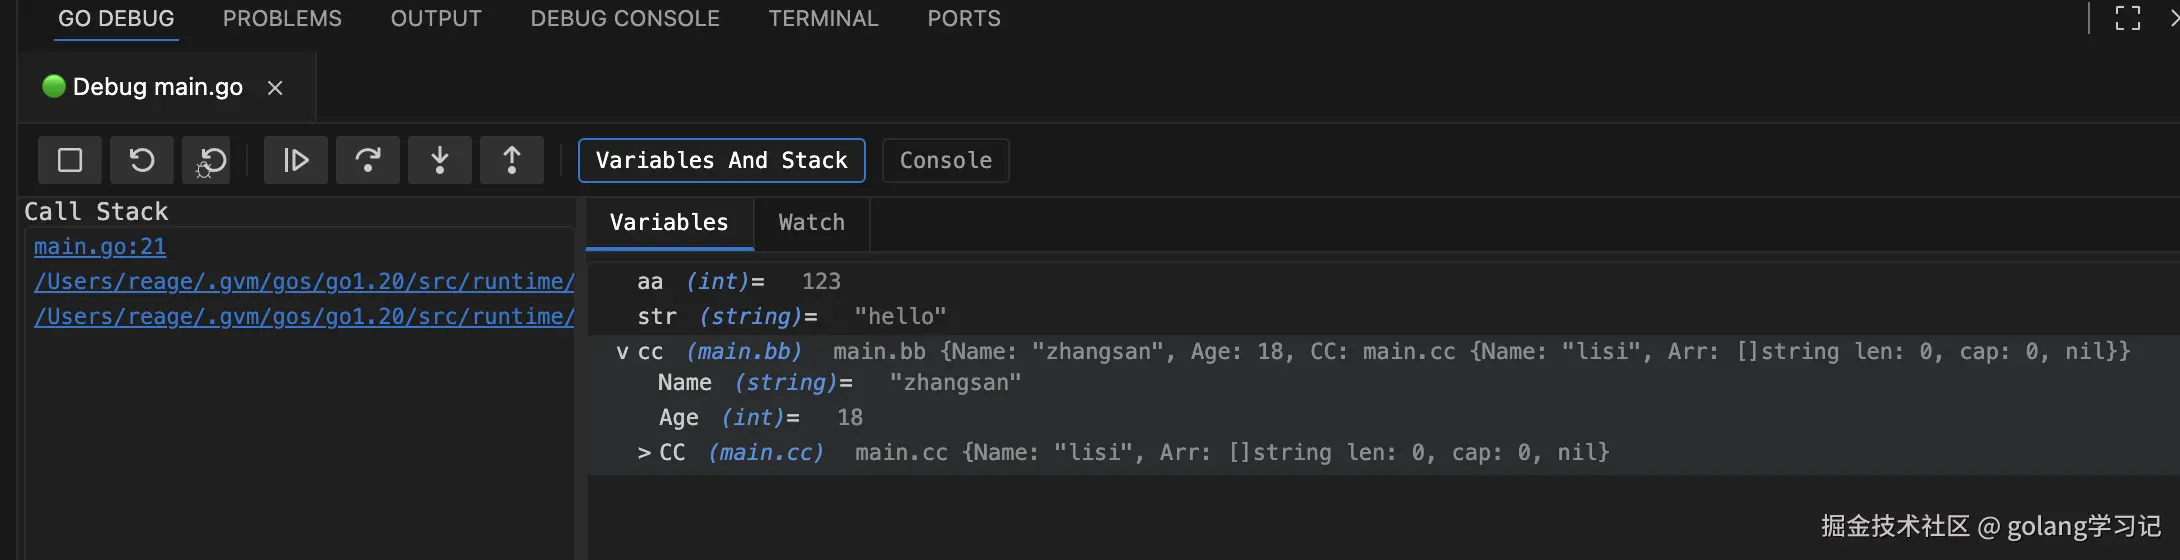Click the Step Into icon
2180x560 pixels.
pyautogui.click(x=440, y=160)
